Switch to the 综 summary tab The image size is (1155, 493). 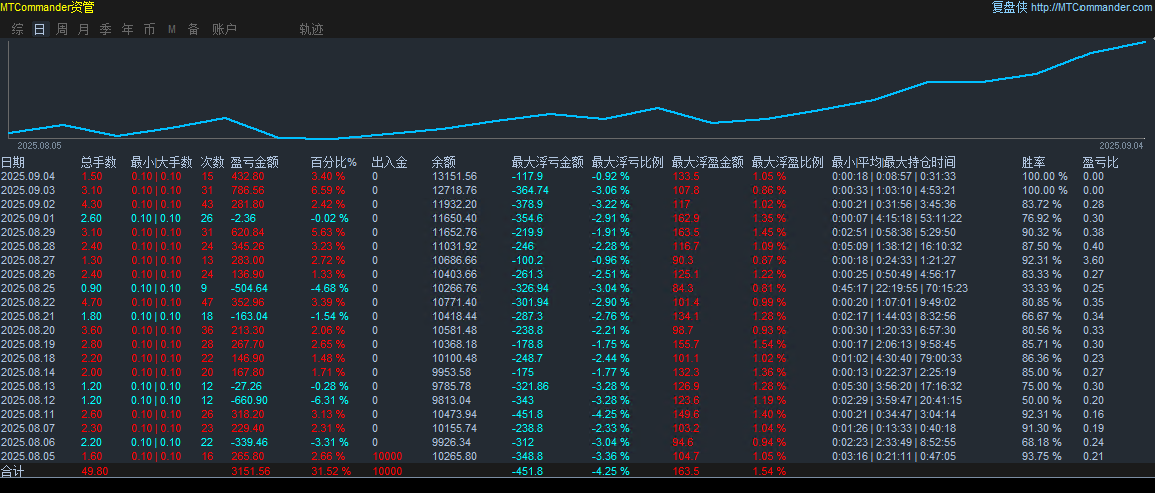pos(18,30)
